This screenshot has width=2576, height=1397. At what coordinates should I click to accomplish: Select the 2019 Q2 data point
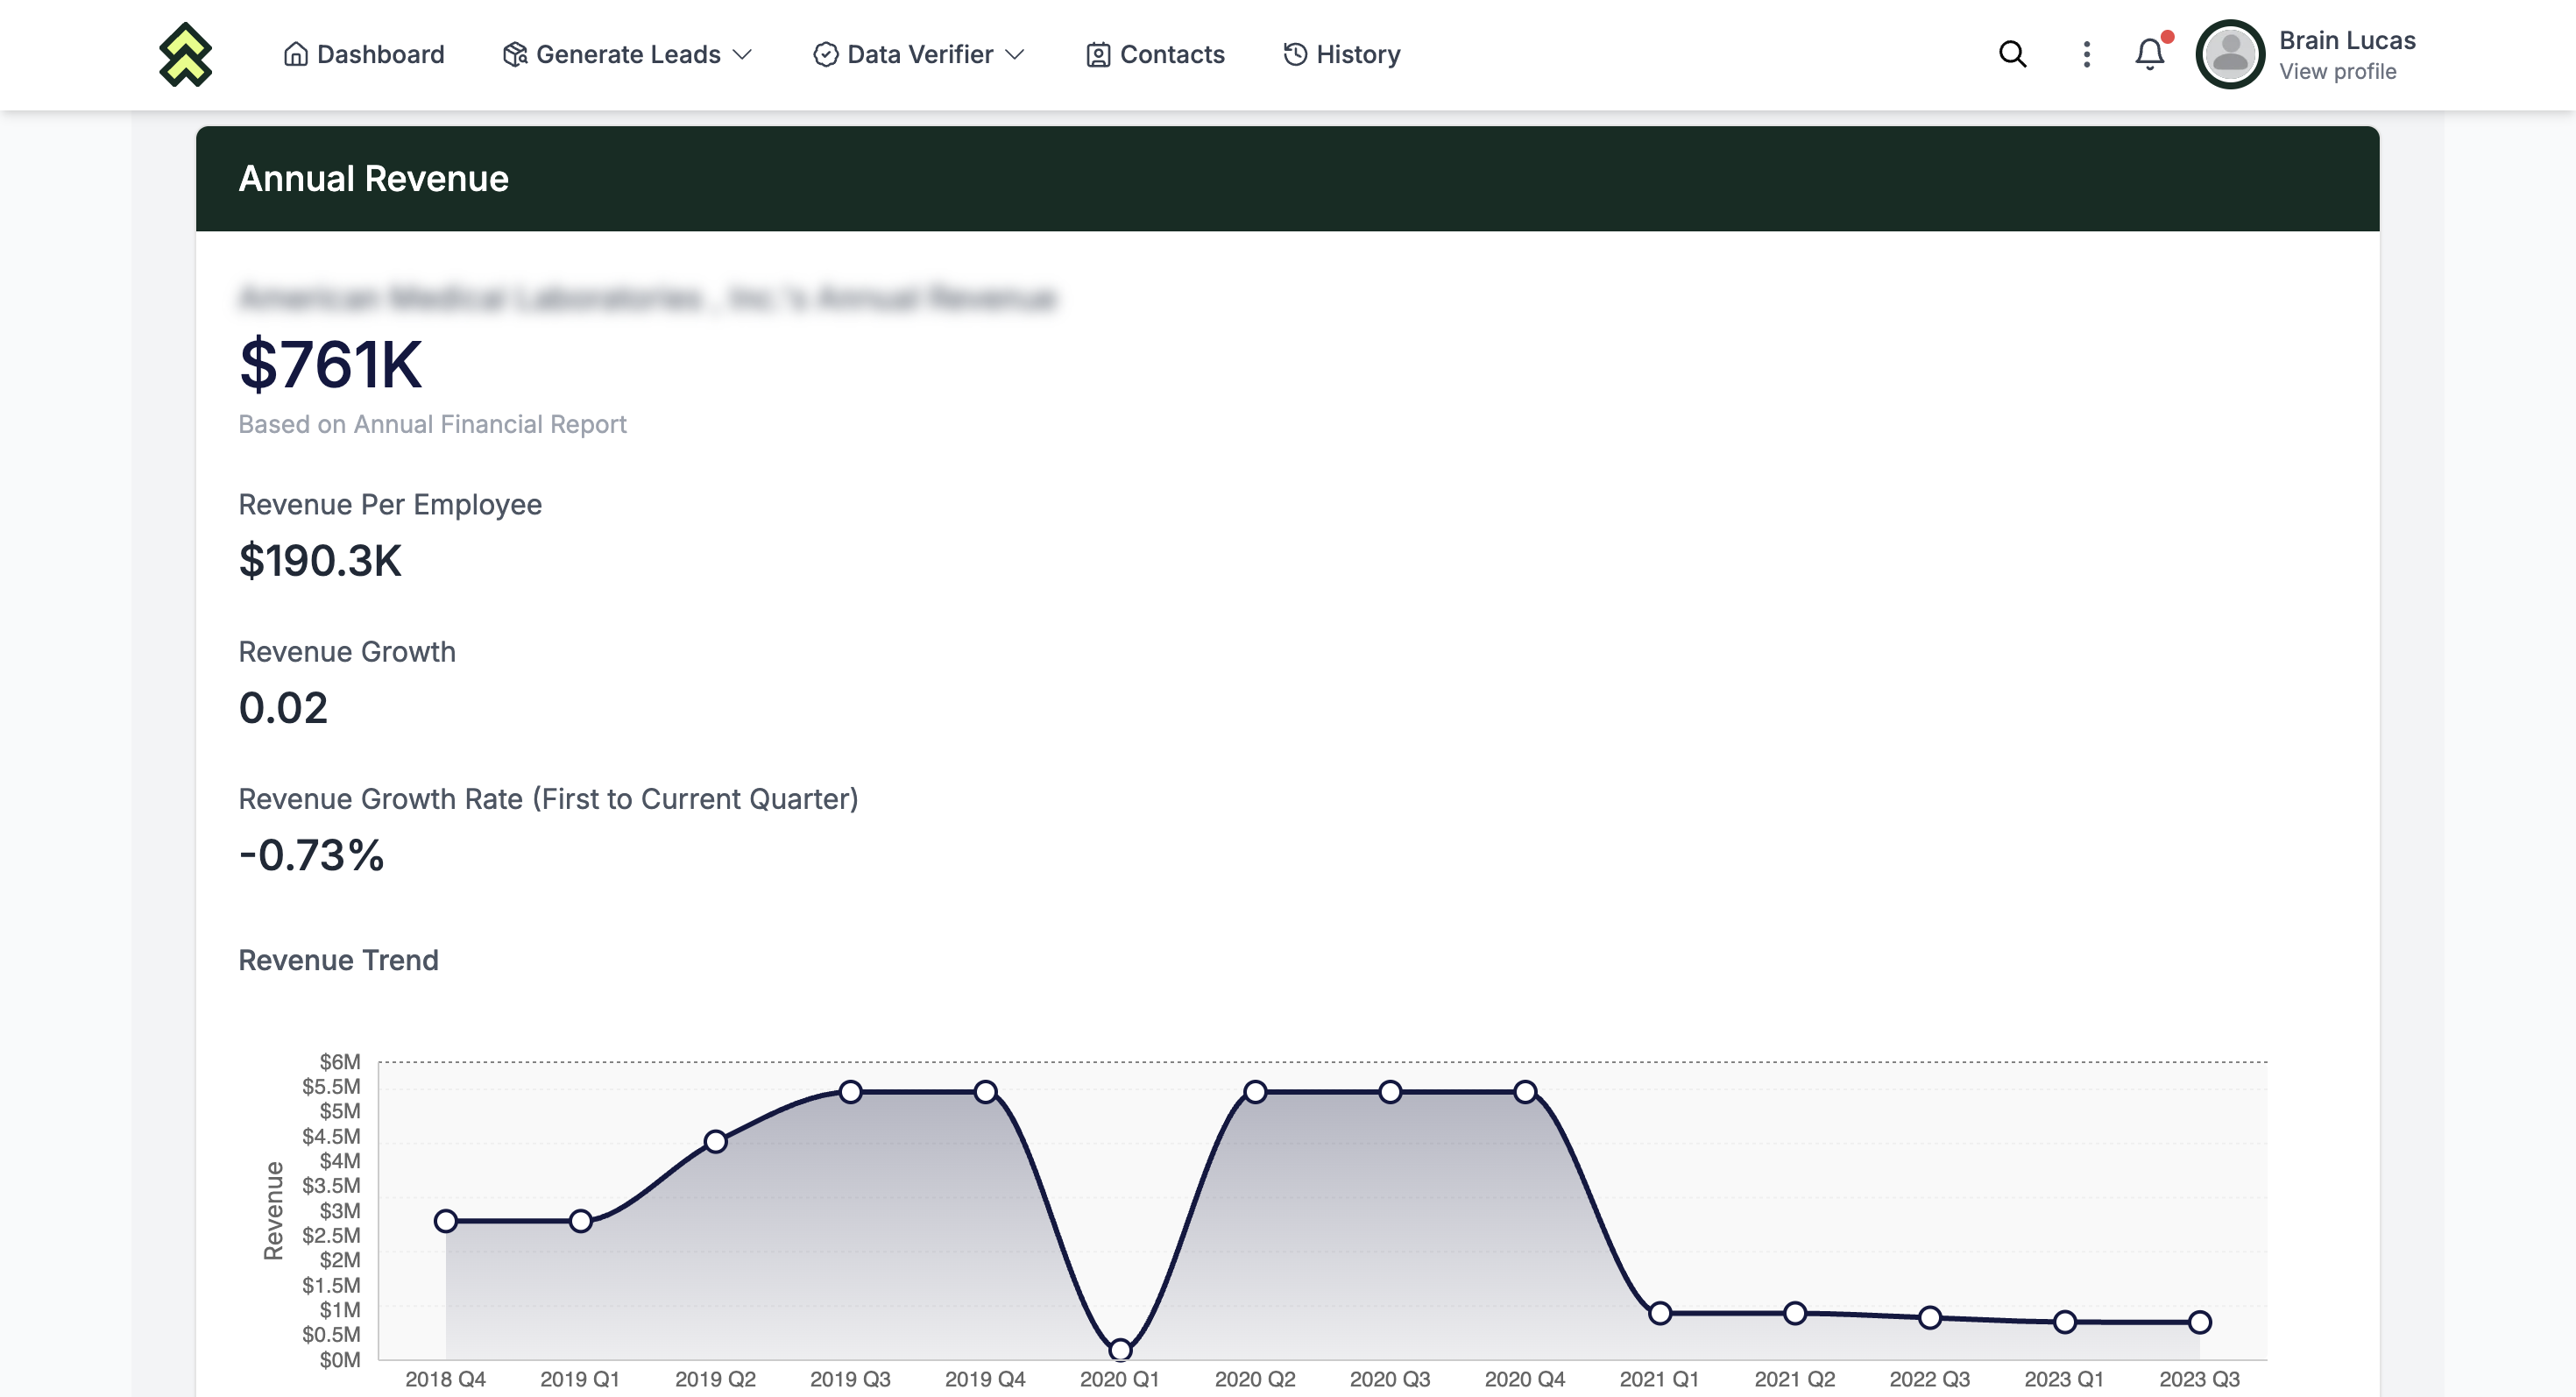(x=715, y=1141)
